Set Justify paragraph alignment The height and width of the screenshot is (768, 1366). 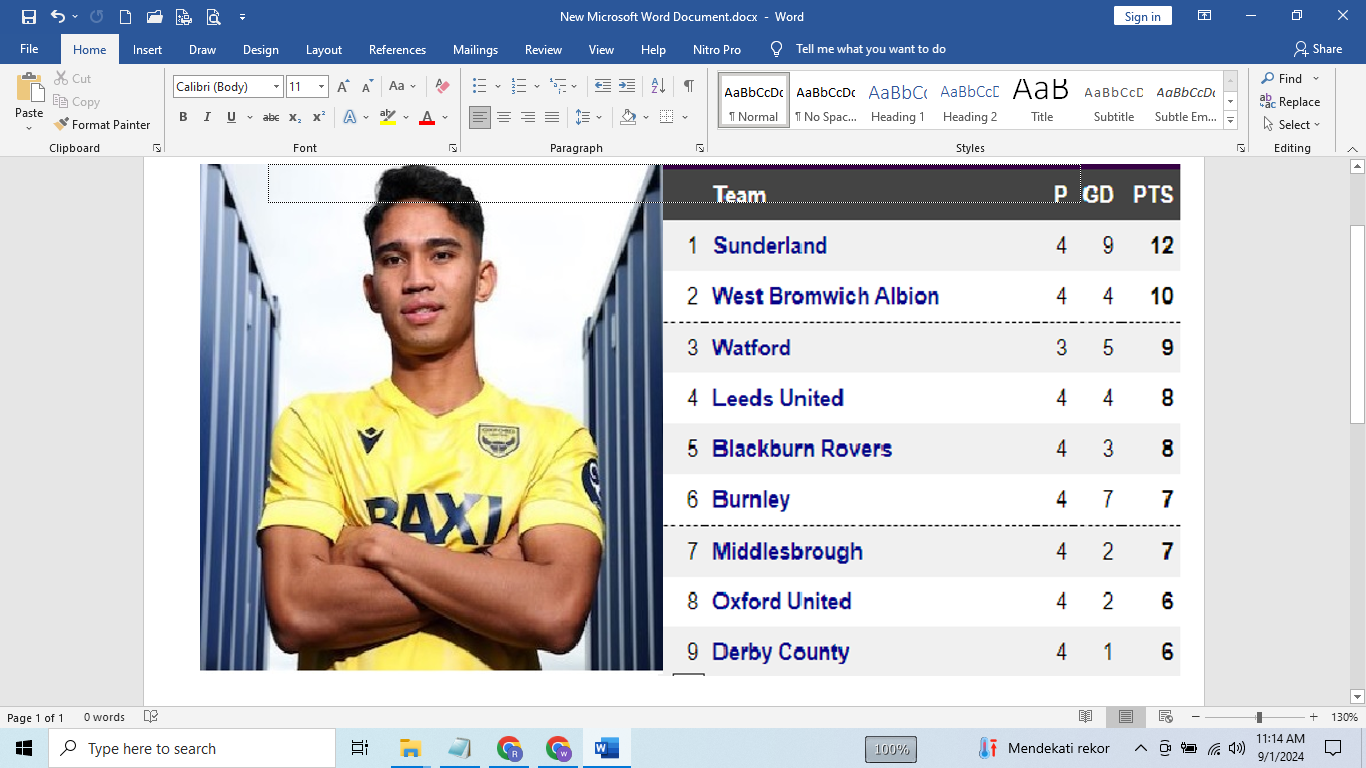tap(552, 118)
